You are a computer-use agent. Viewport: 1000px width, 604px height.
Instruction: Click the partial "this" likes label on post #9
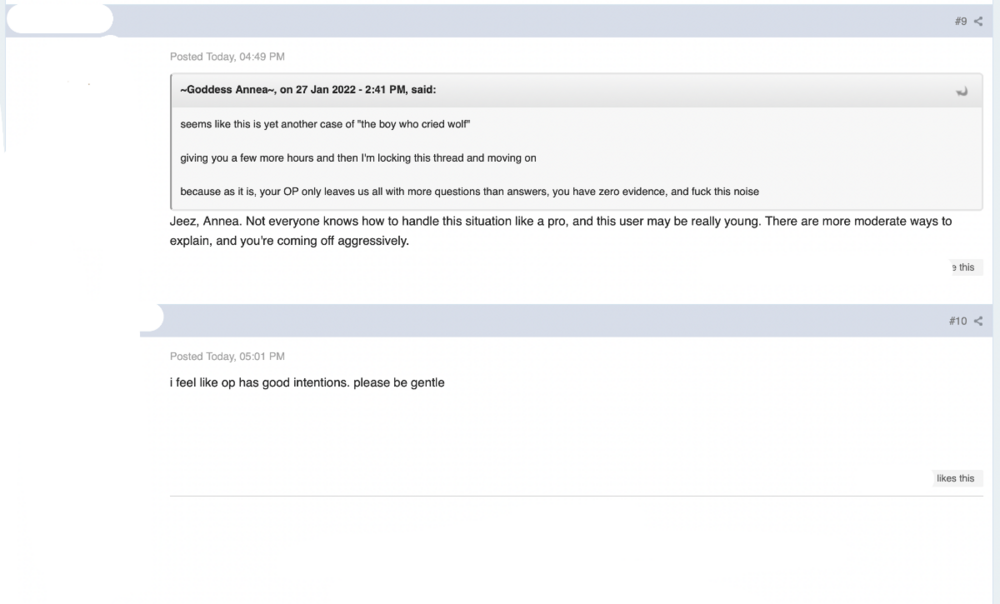click(x=964, y=267)
